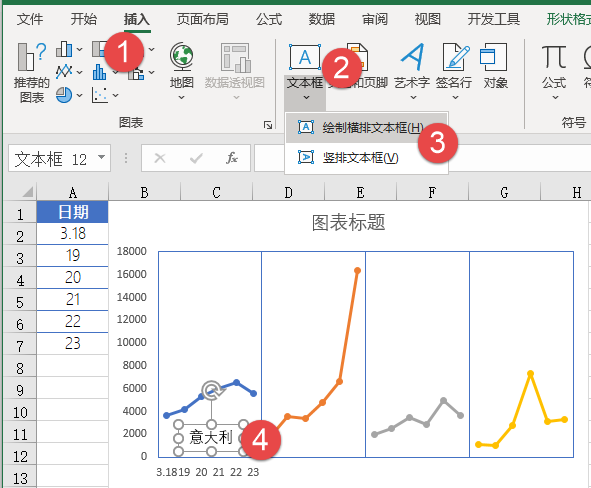Select the chart title text
Viewport: 591px width, 488px height.
point(348,222)
